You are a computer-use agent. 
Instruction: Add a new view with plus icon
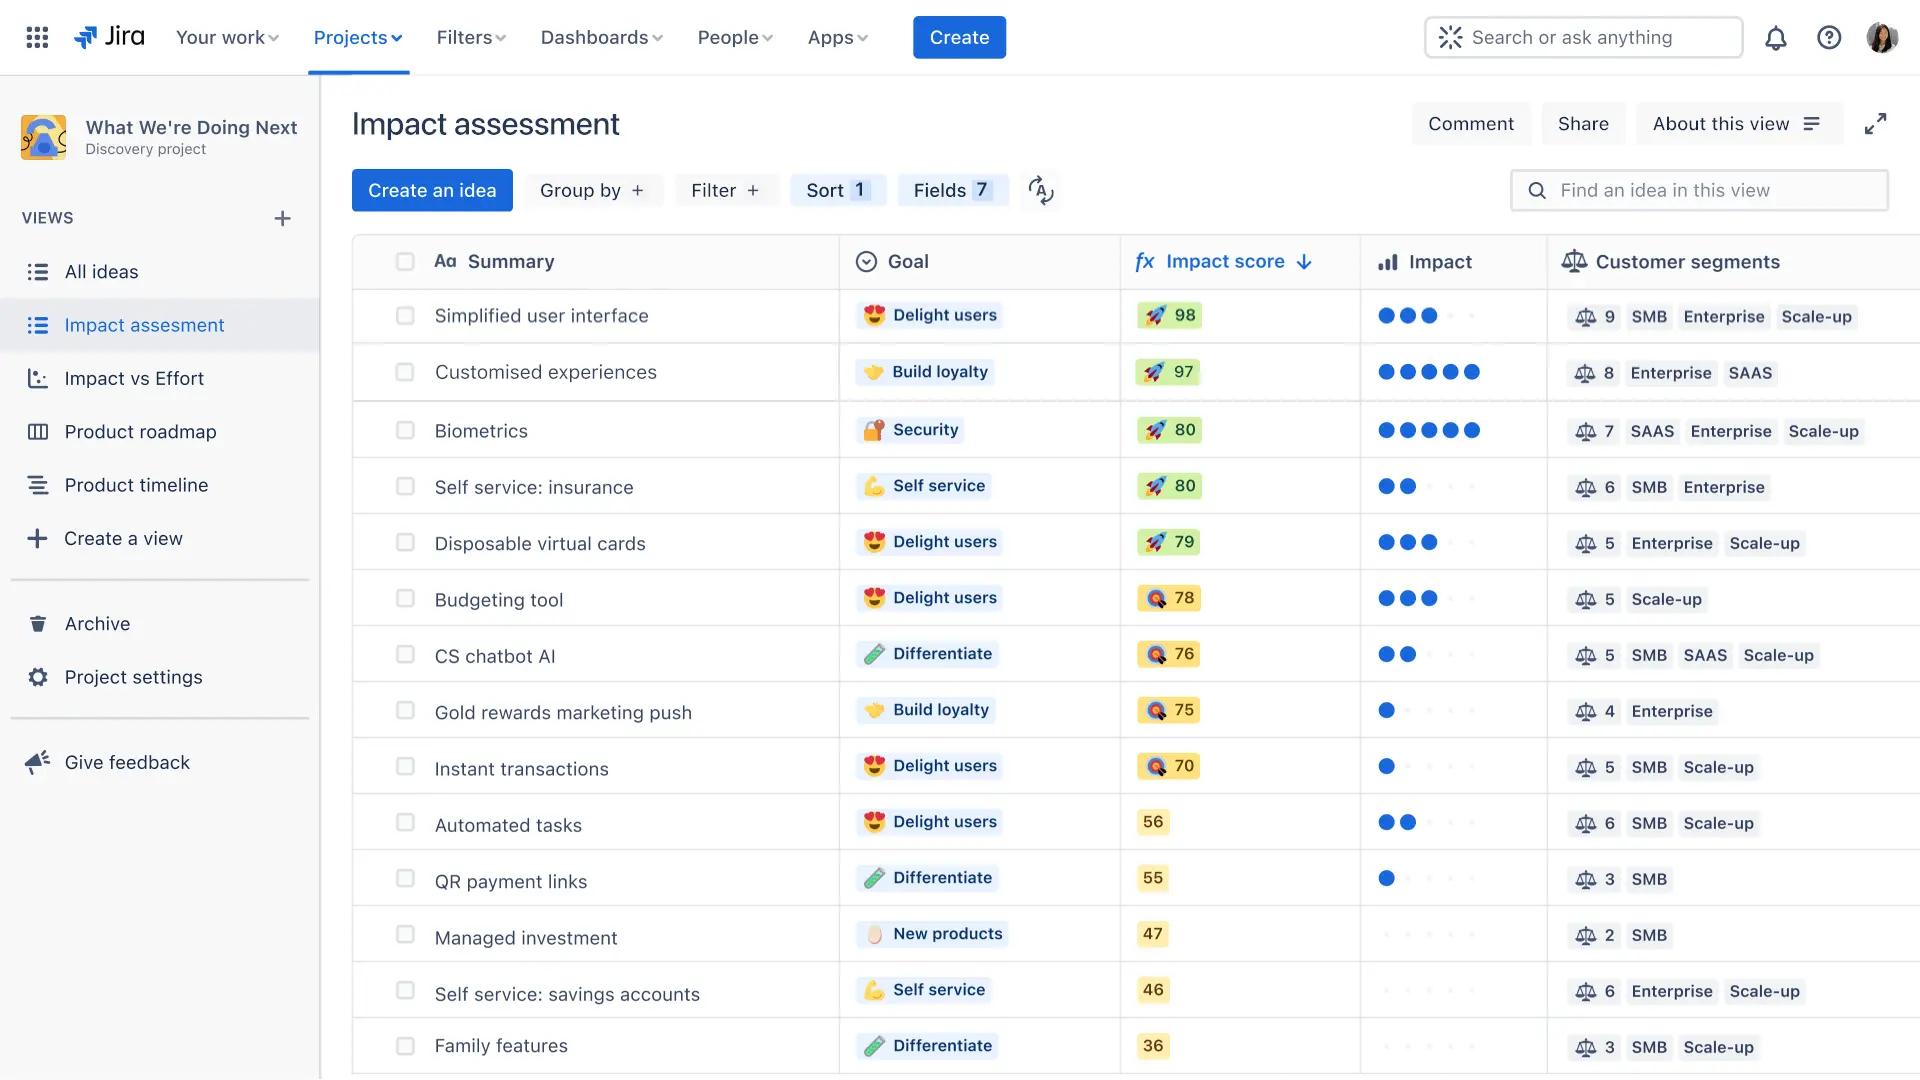(282, 218)
